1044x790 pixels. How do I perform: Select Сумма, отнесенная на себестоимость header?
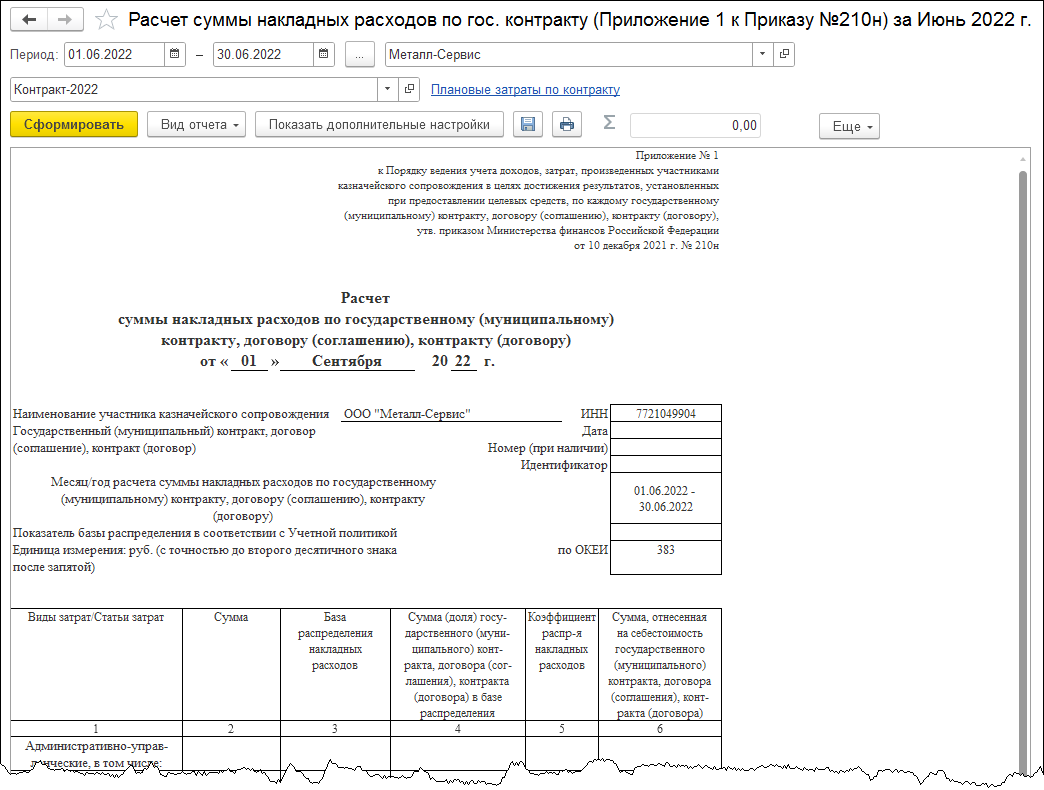(660, 664)
